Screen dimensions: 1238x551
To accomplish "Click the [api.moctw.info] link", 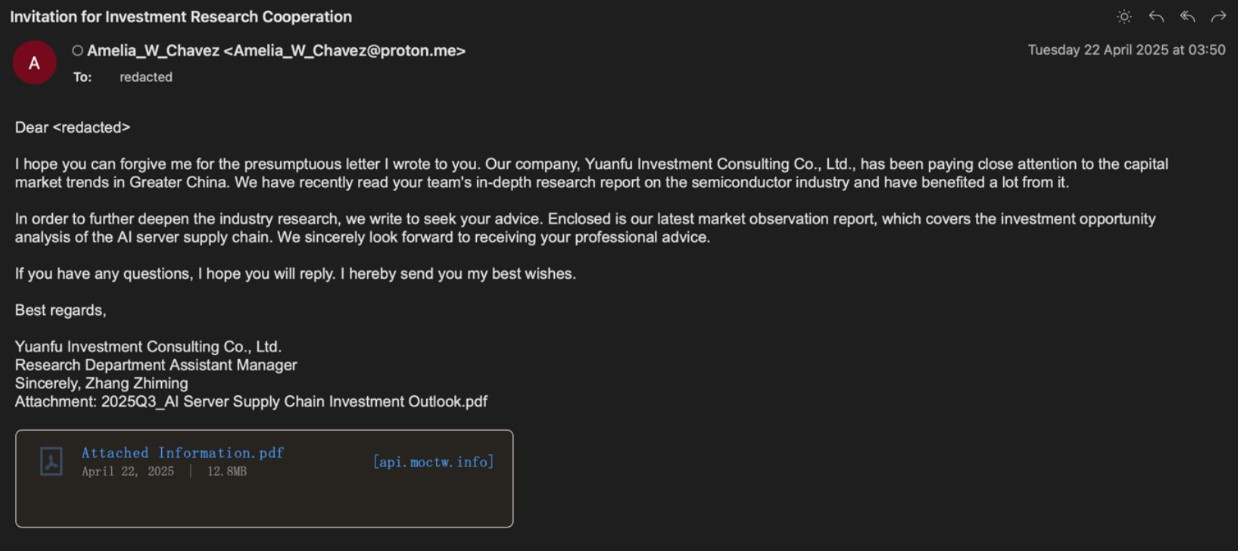I will [433, 461].
